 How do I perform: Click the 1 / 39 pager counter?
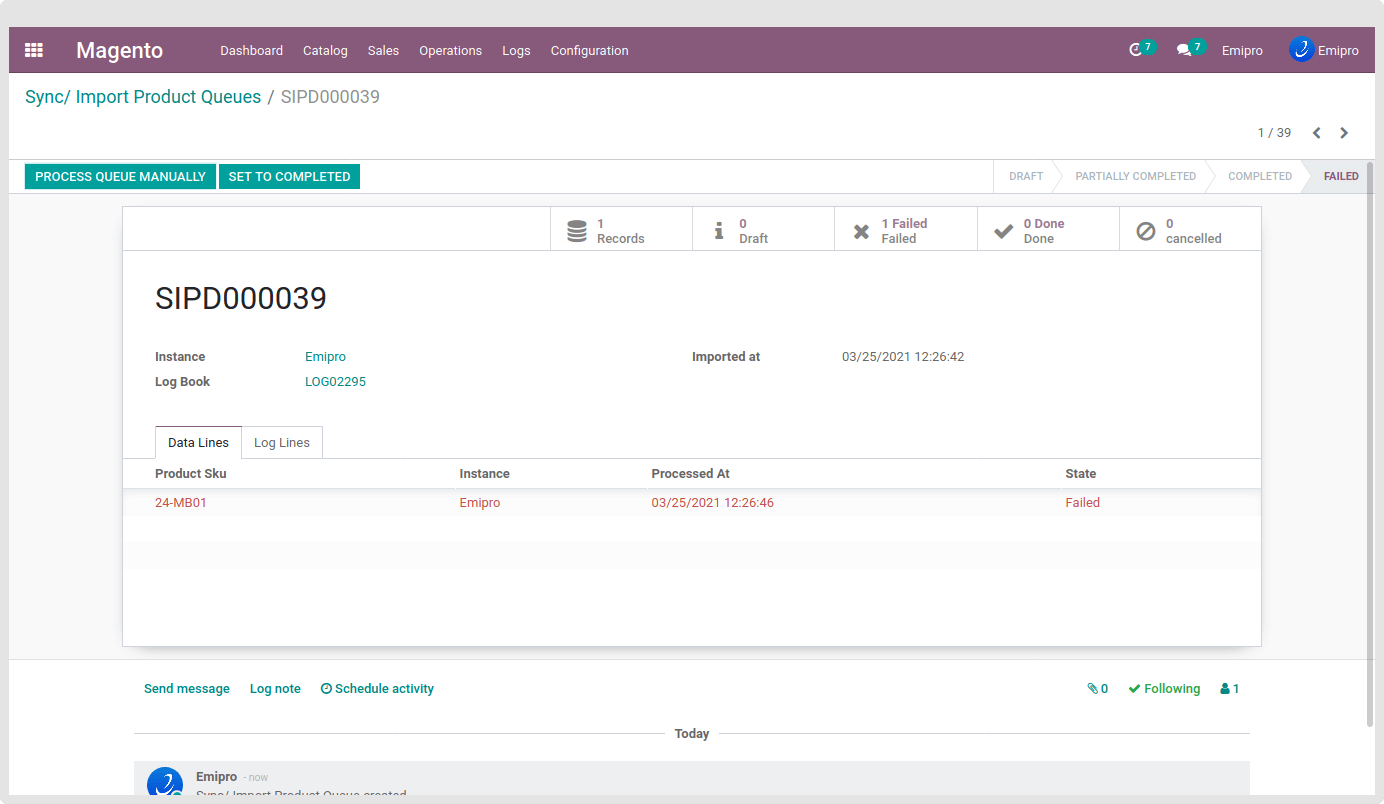point(1274,133)
